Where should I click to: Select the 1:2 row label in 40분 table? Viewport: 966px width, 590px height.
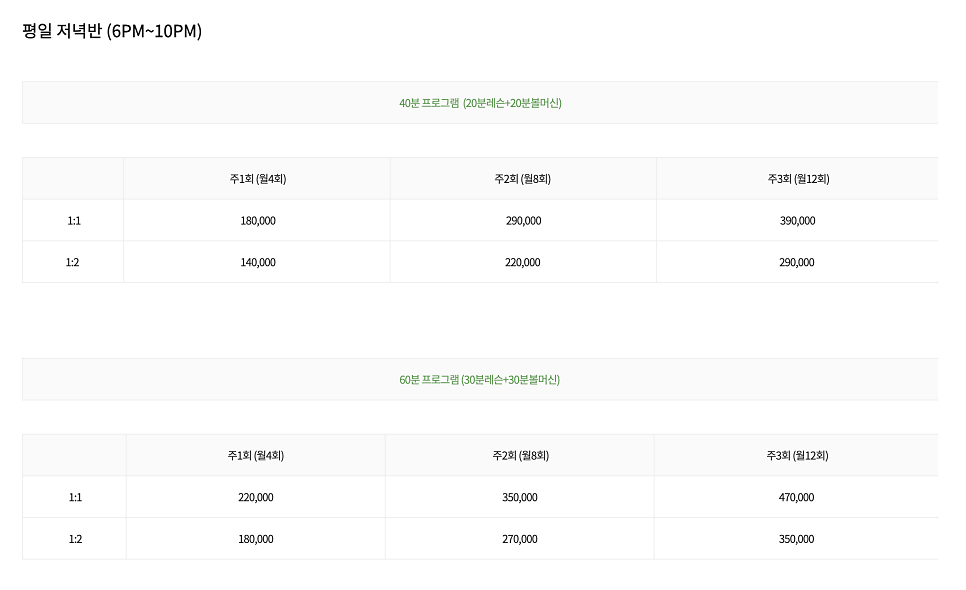coord(73,263)
